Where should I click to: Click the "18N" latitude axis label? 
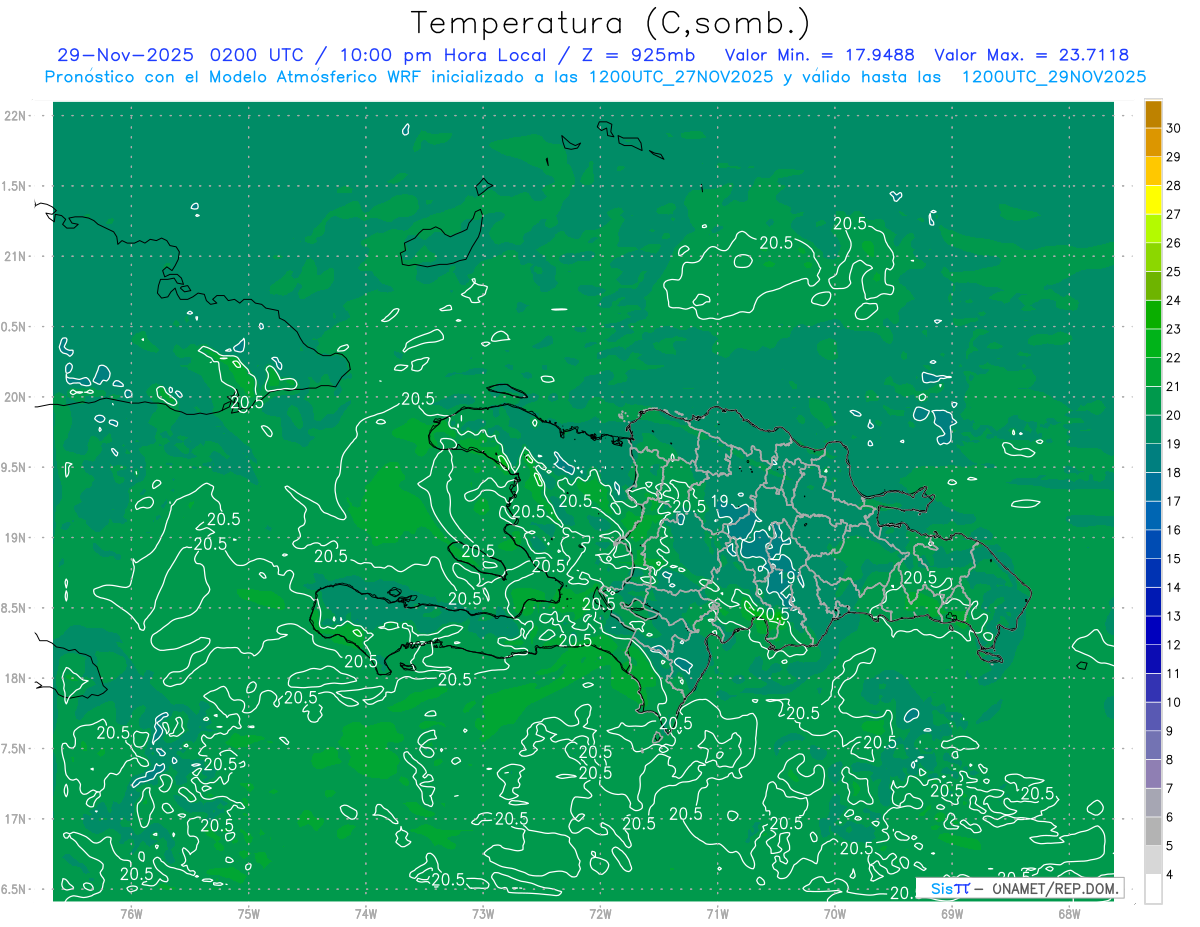click(14, 679)
